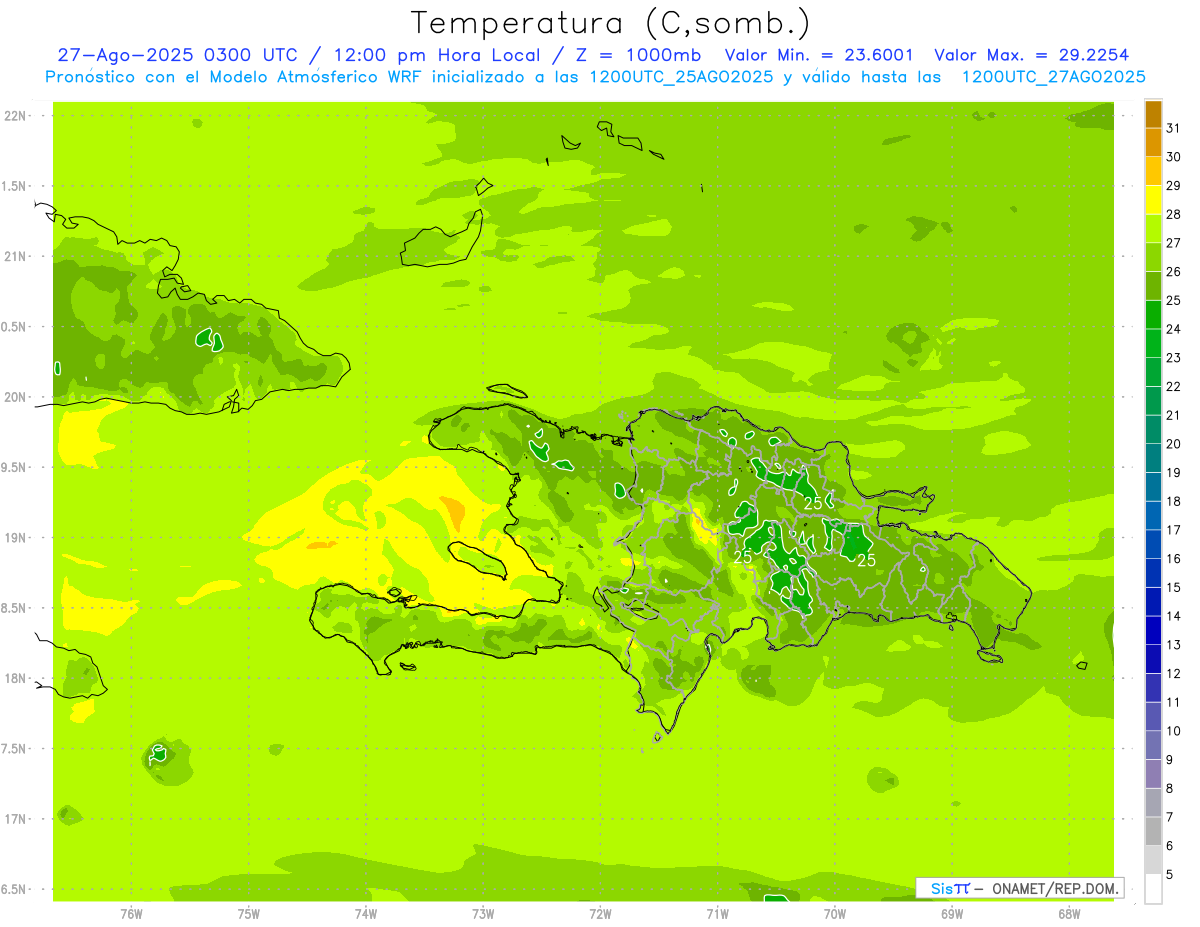This screenshot has height=927, width=1200.
Task: Click the colorbar scale label '15'
Action: [x=1173, y=588]
